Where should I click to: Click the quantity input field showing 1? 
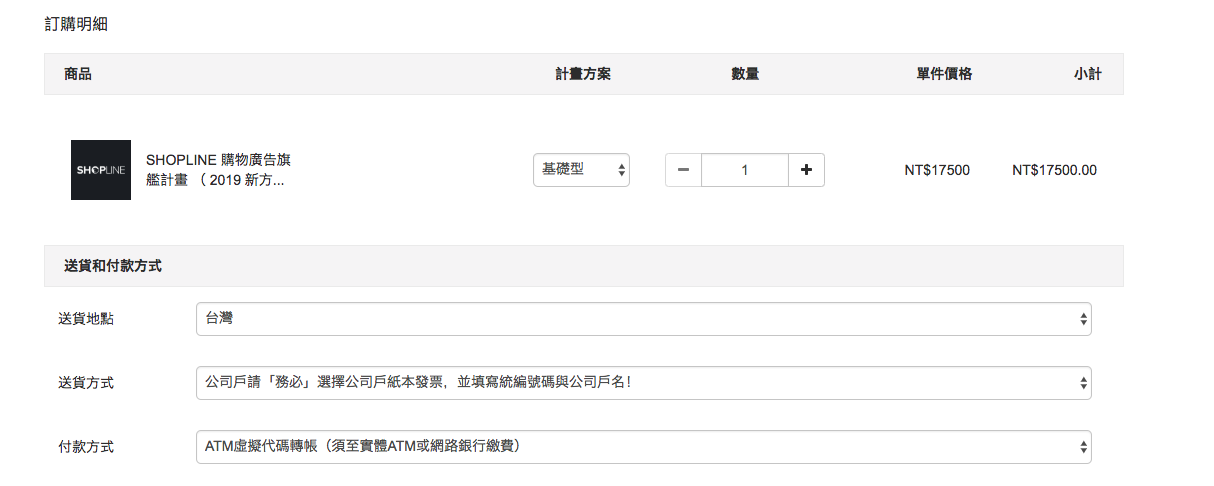[745, 170]
